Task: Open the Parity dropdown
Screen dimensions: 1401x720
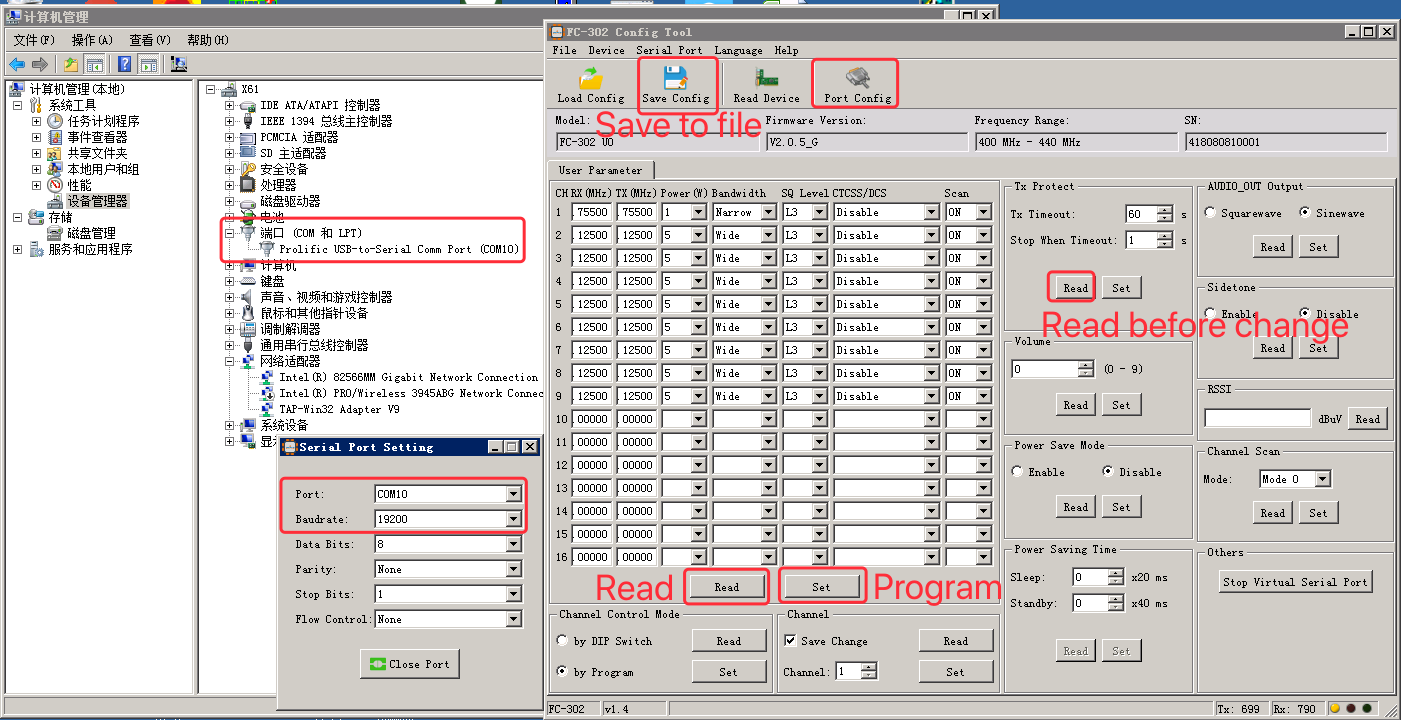Action: (x=513, y=569)
